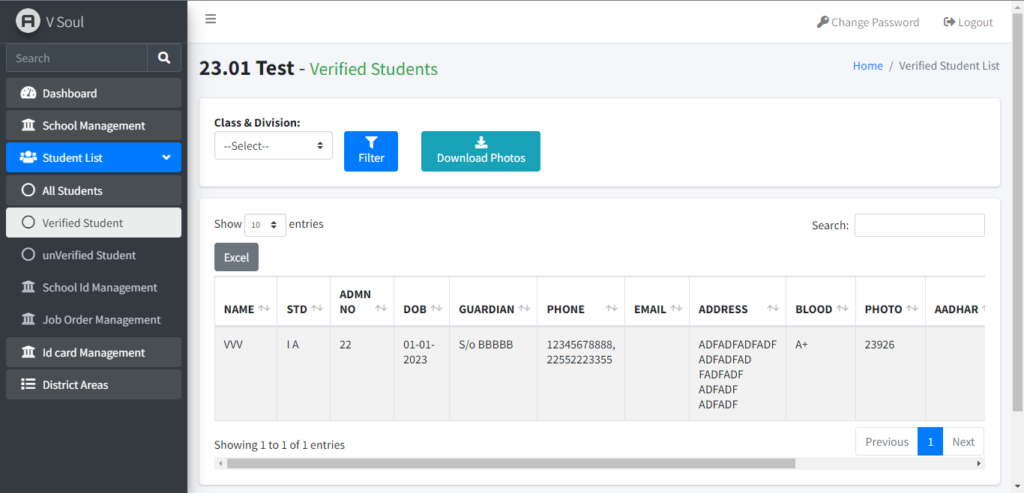Open Id card Management in sidebar
1024x493 pixels.
pos(93,353)
